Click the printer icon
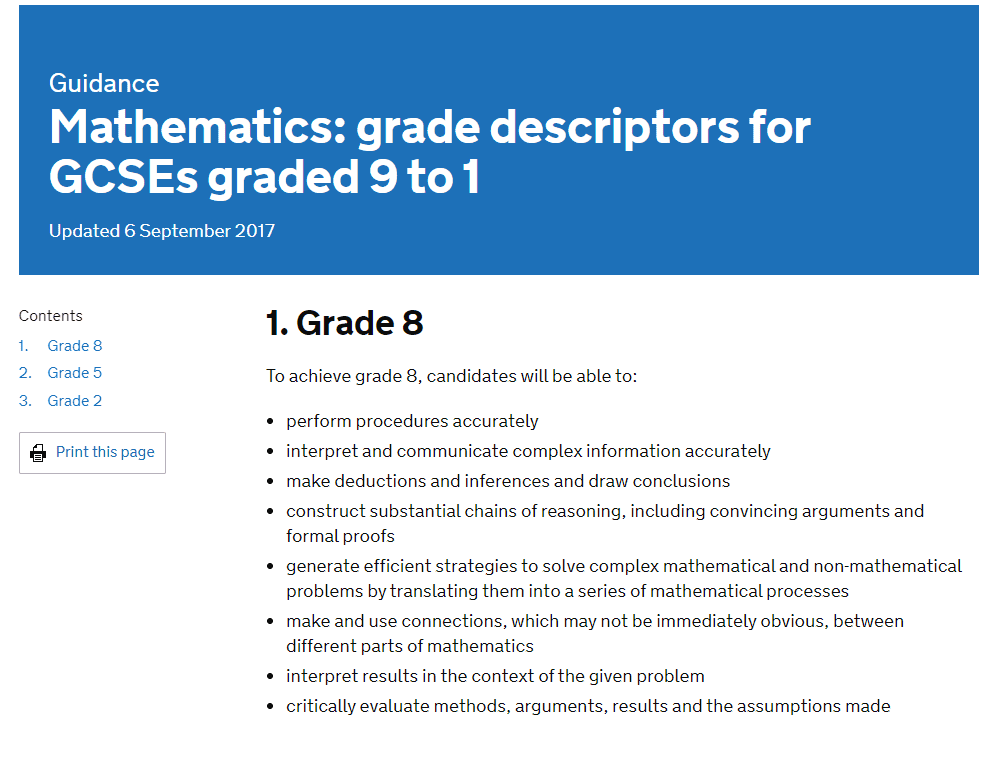The width and height of the screenshot is (995, 773). tap(38, 453)
